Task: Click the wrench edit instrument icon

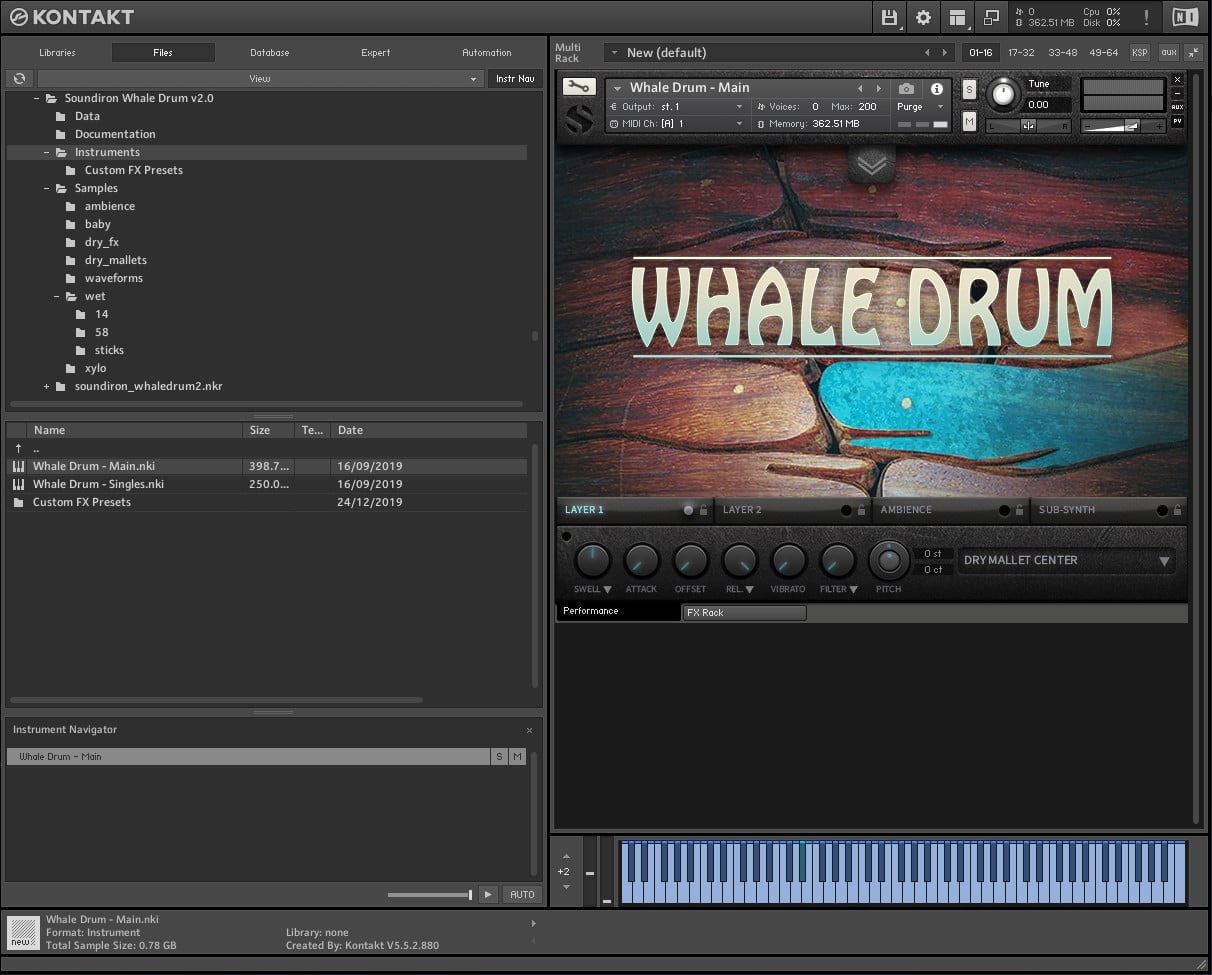Action: pyautogui.click(x=578, y=87)
